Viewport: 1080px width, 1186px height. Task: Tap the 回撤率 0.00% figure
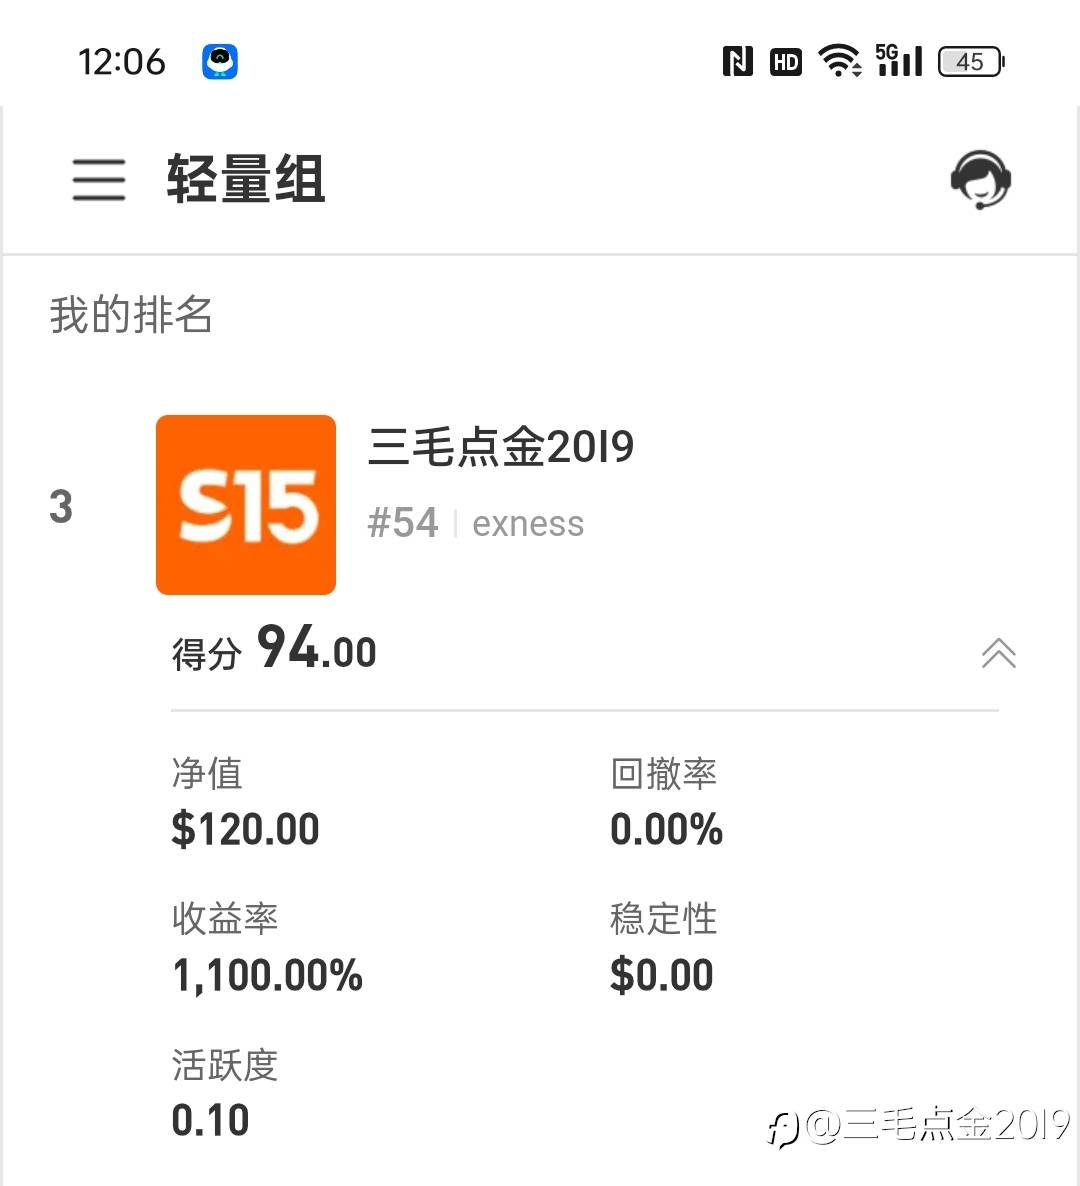tap(666, 829)
